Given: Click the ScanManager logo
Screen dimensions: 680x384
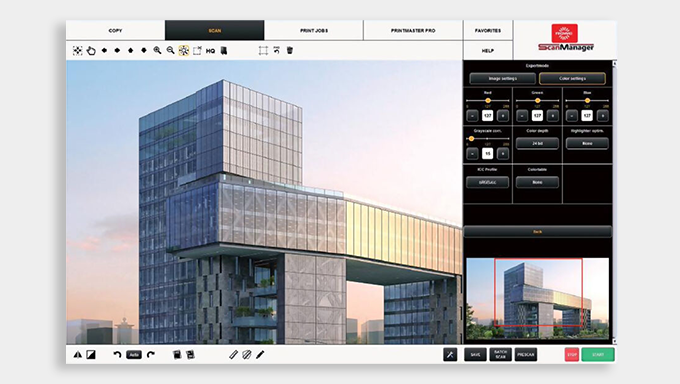Looking at the screenshot, I should [x=566, y=38].
